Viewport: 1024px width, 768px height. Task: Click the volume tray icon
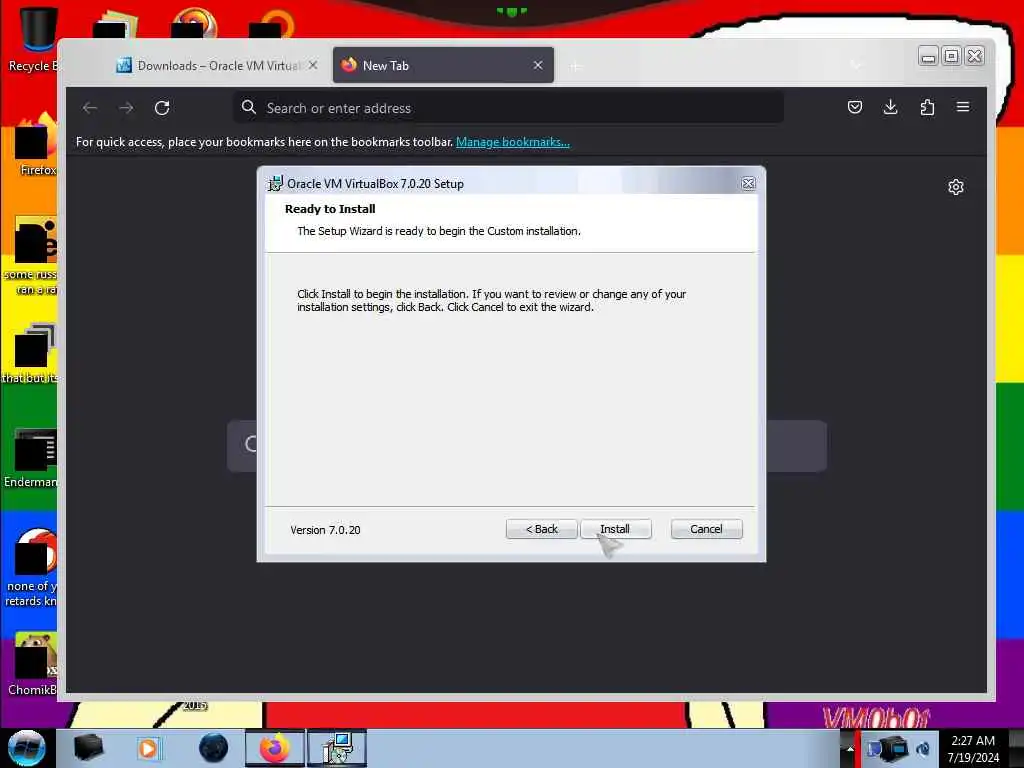(x=923, y=748)
